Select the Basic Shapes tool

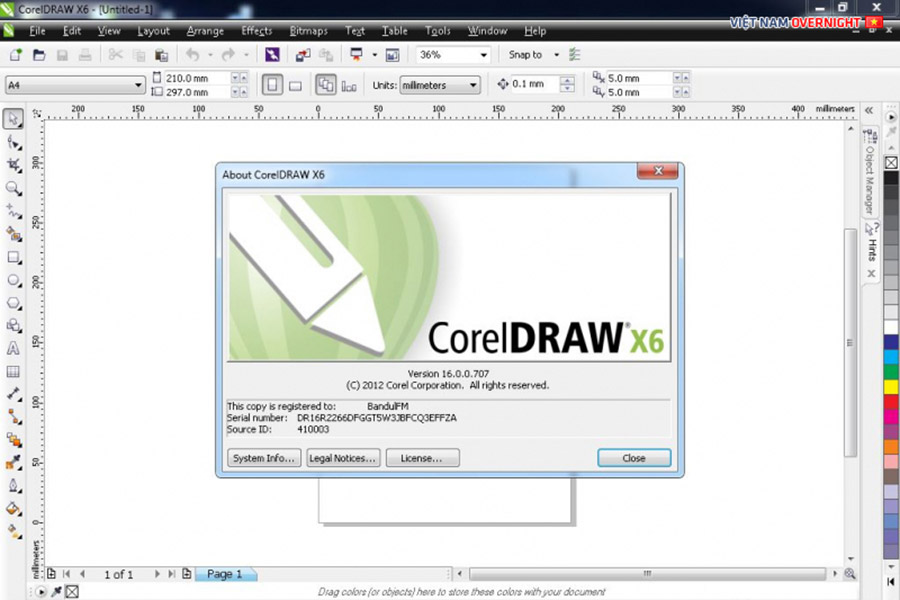click(x=13, y=326)
